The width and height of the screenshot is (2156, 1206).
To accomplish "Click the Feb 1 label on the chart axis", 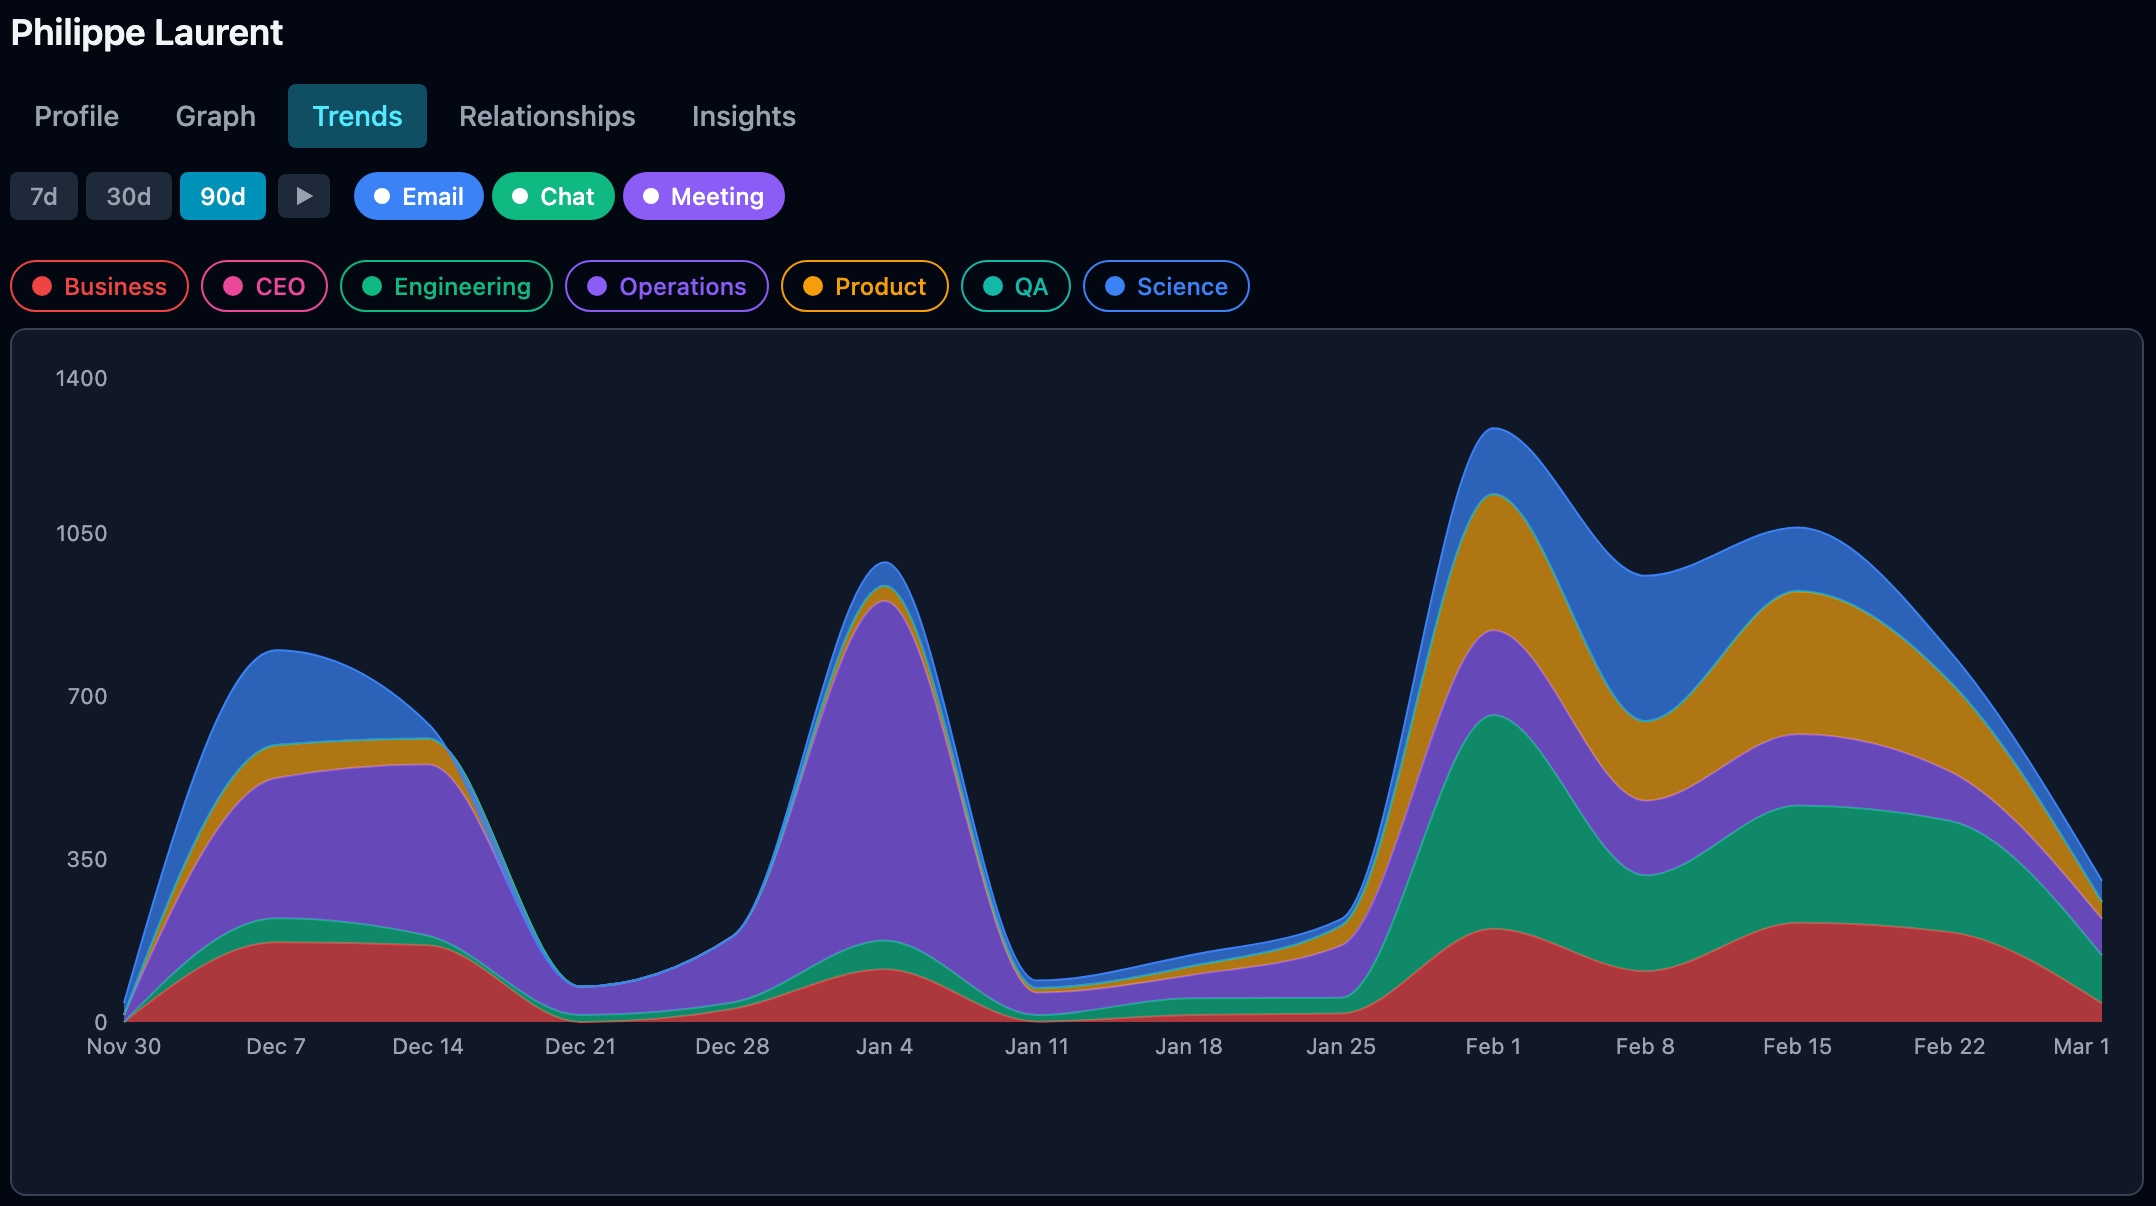I will pyautogui.click(x=1493, y=1046).
